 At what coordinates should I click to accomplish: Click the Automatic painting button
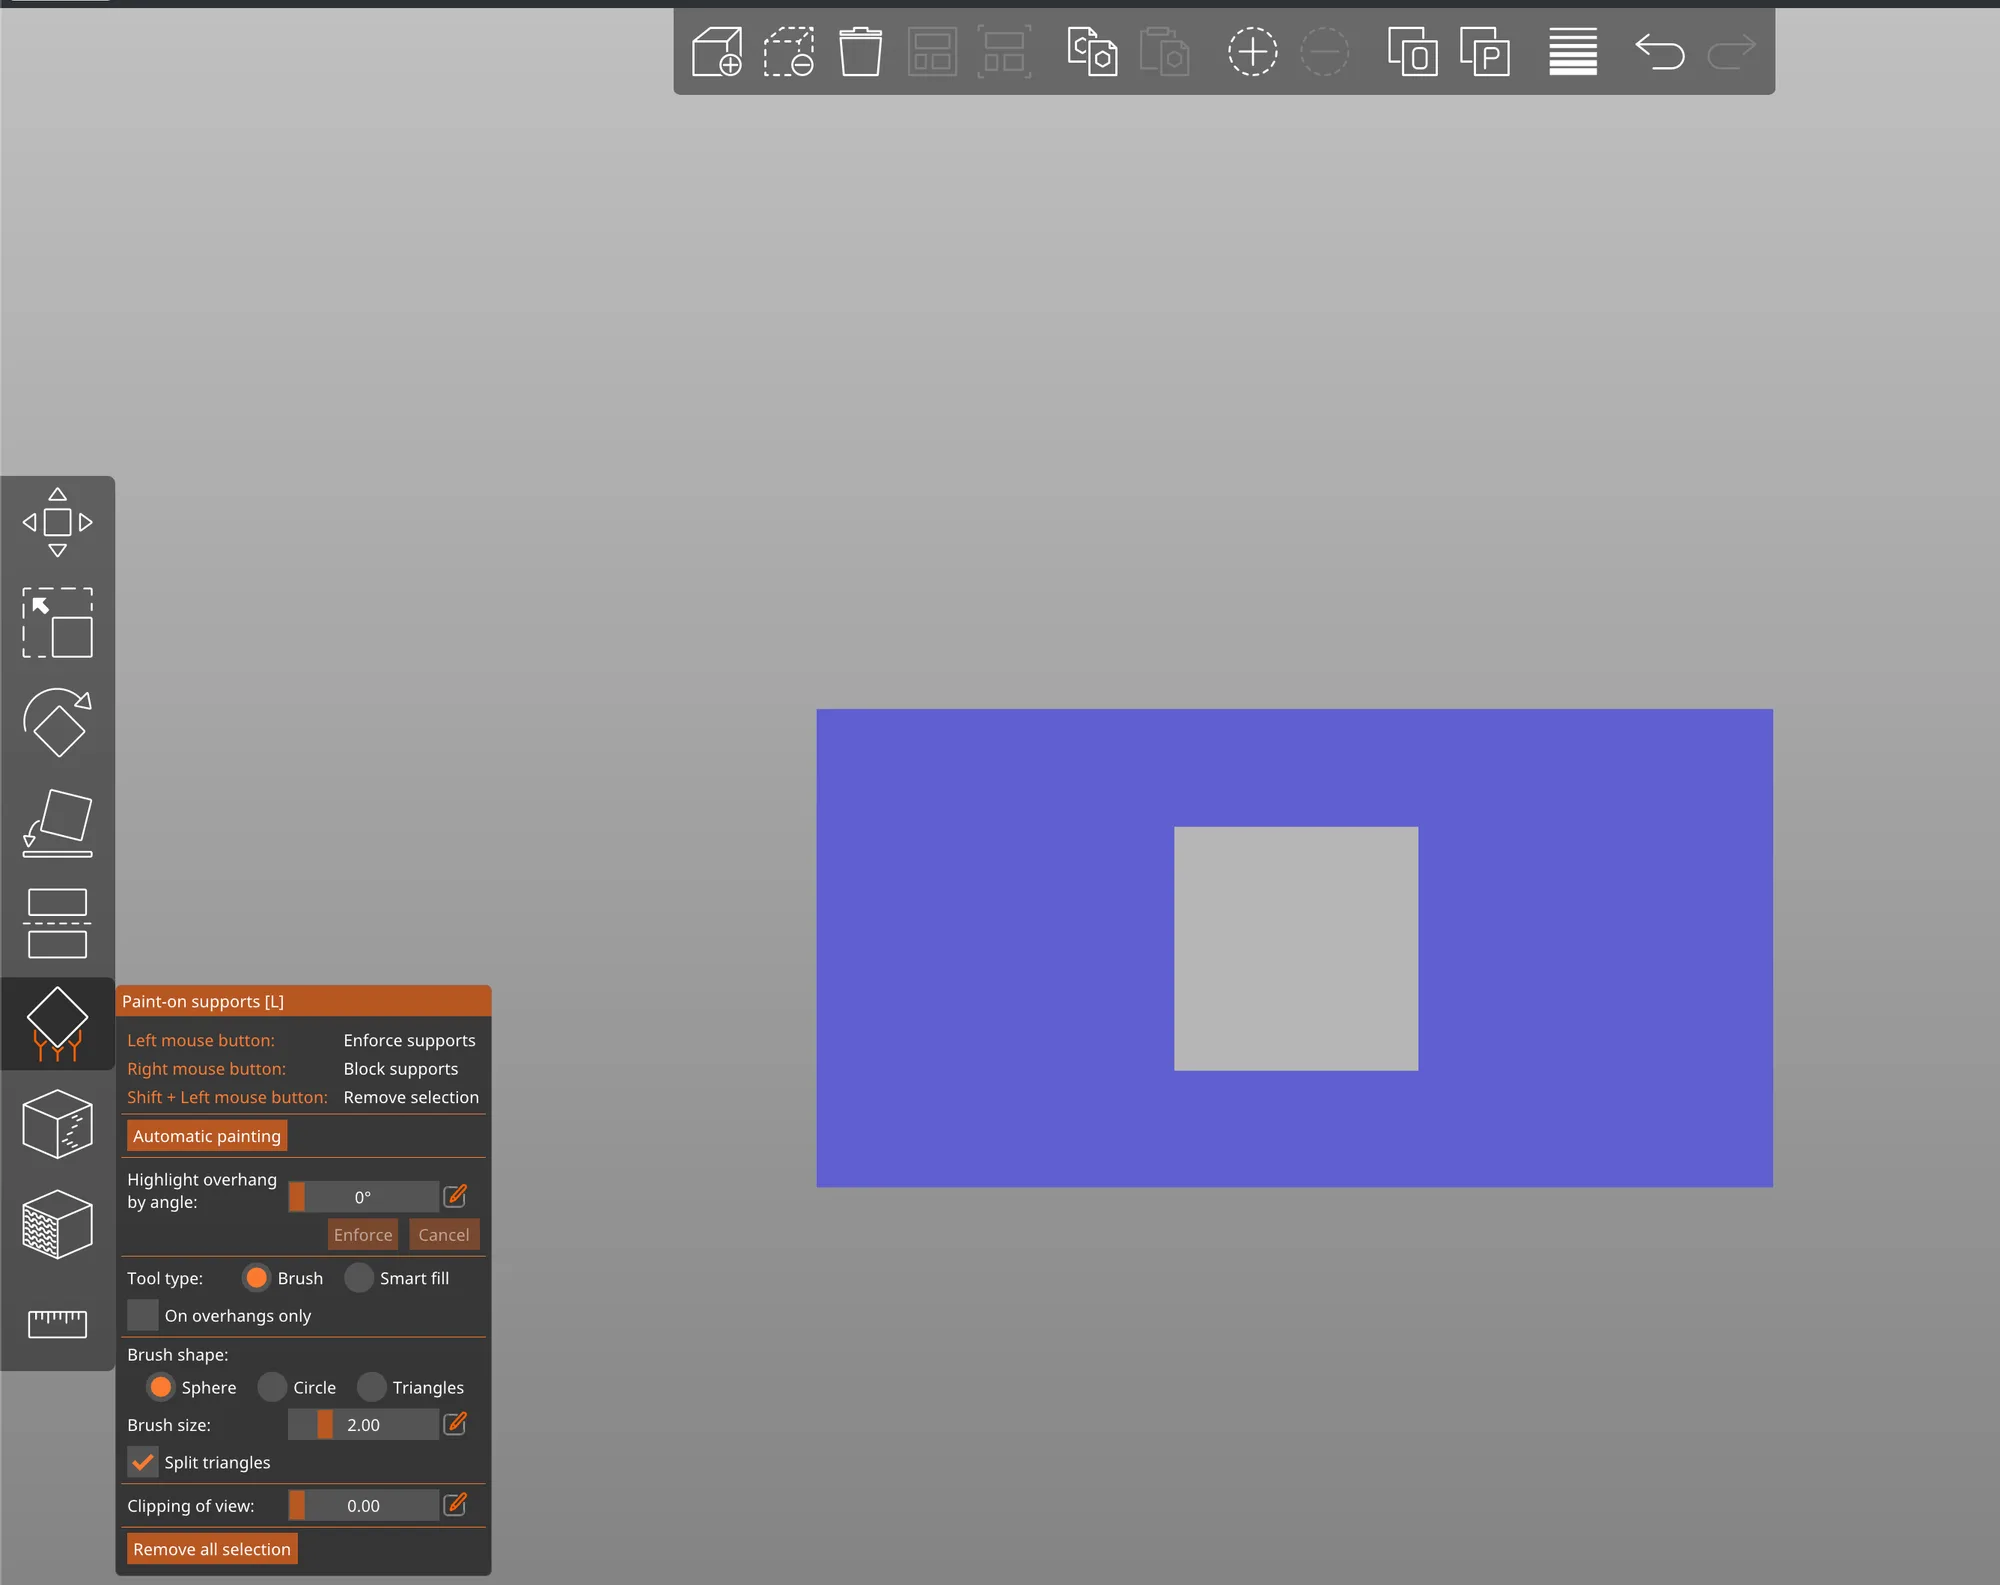coord(207,1136)
